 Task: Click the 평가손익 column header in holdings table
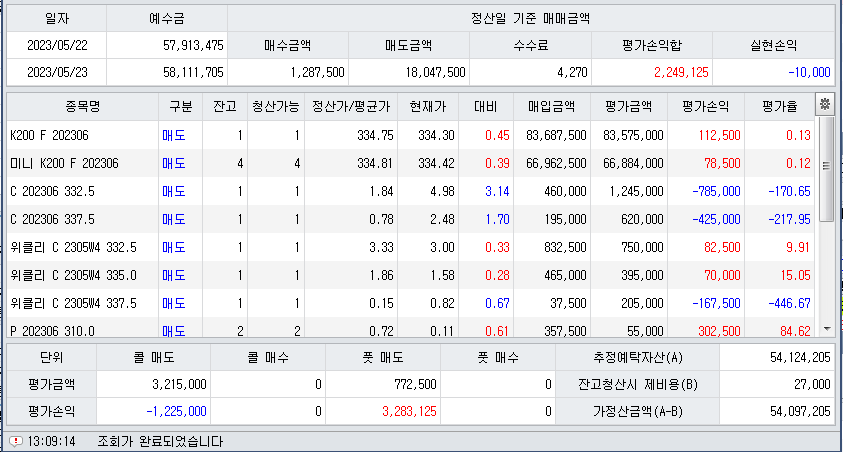click(x=705, y=106)
